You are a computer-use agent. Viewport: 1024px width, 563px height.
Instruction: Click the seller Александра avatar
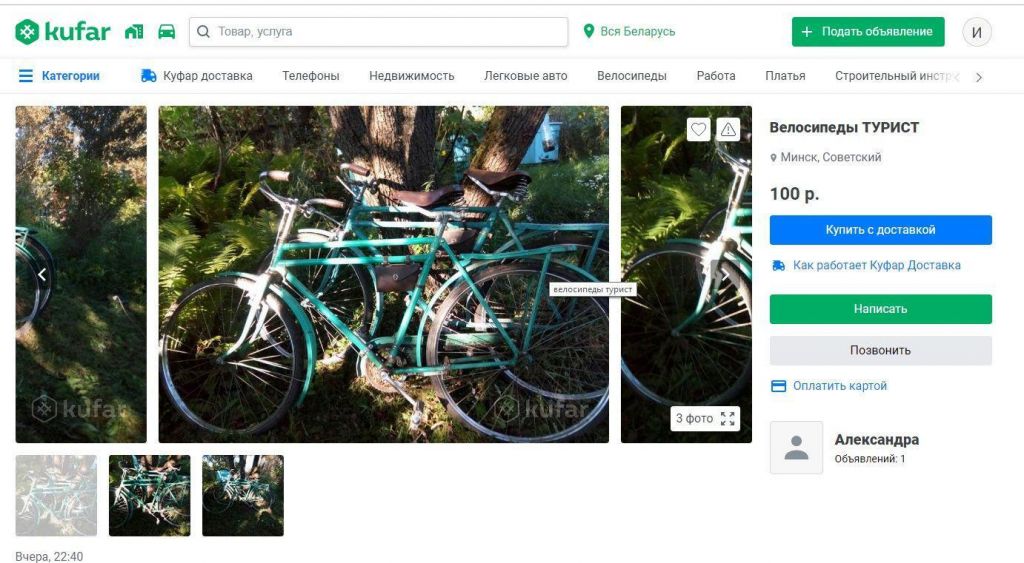pos(796,447)
